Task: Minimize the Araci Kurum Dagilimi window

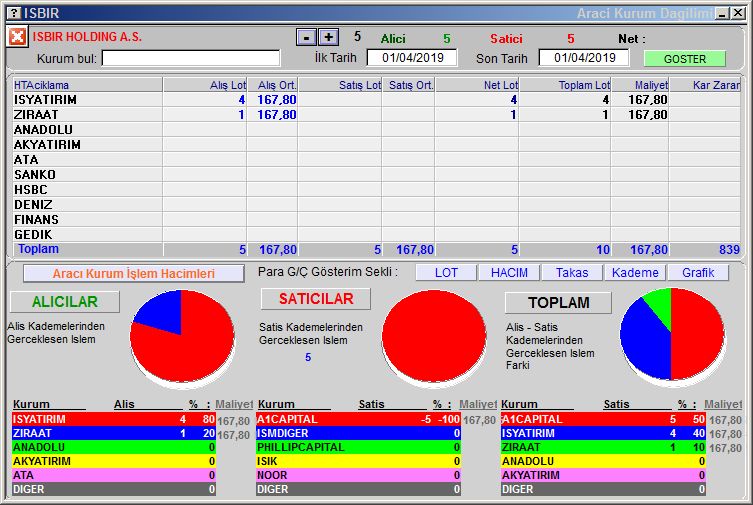Action: [x=722, y=13]
